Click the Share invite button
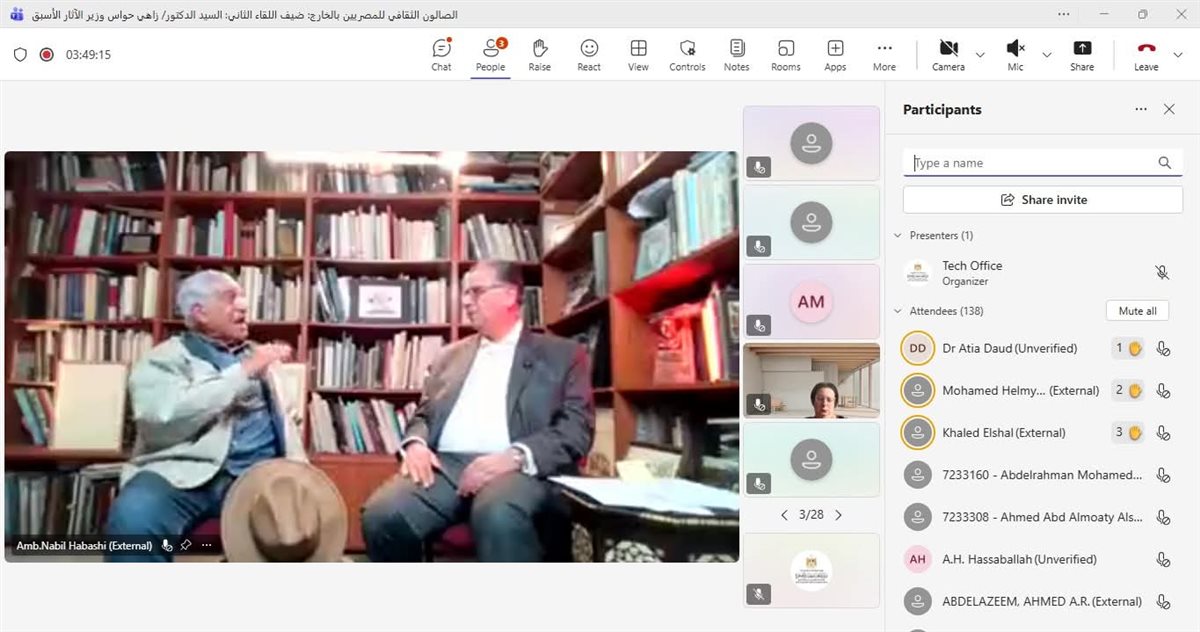The image size is (1200, 632). tap(1043, 200)
